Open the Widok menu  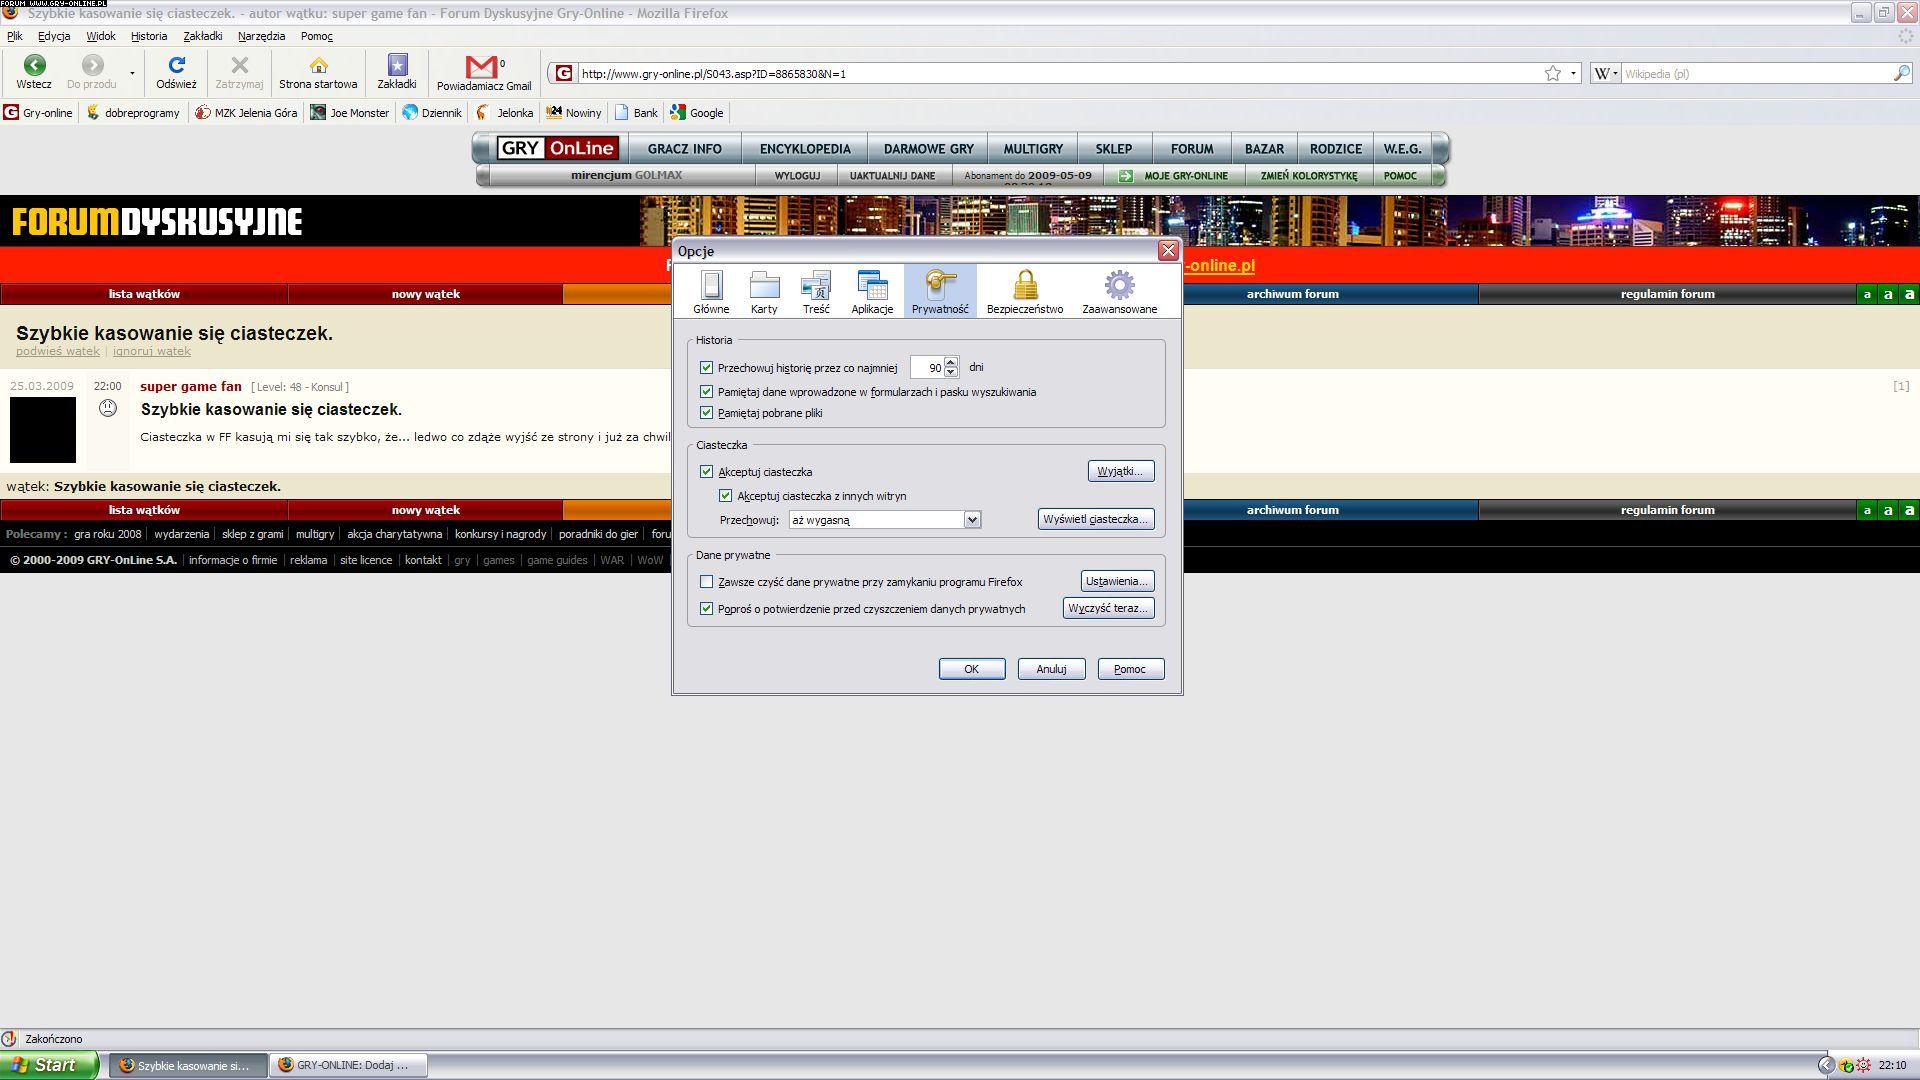[101, 36]
